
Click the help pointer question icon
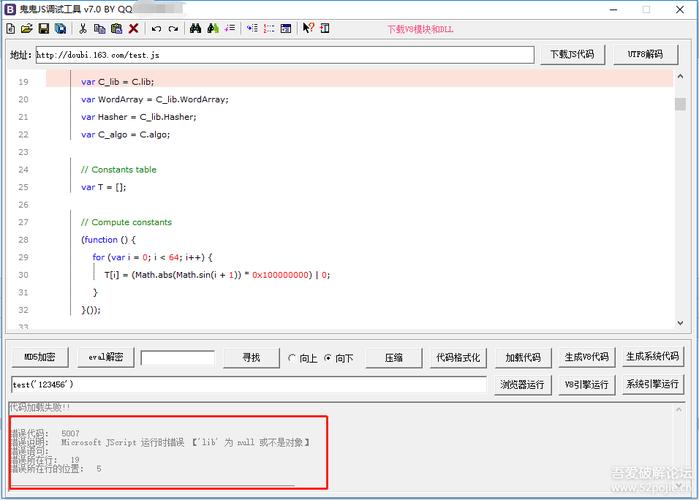click(308, 28)
